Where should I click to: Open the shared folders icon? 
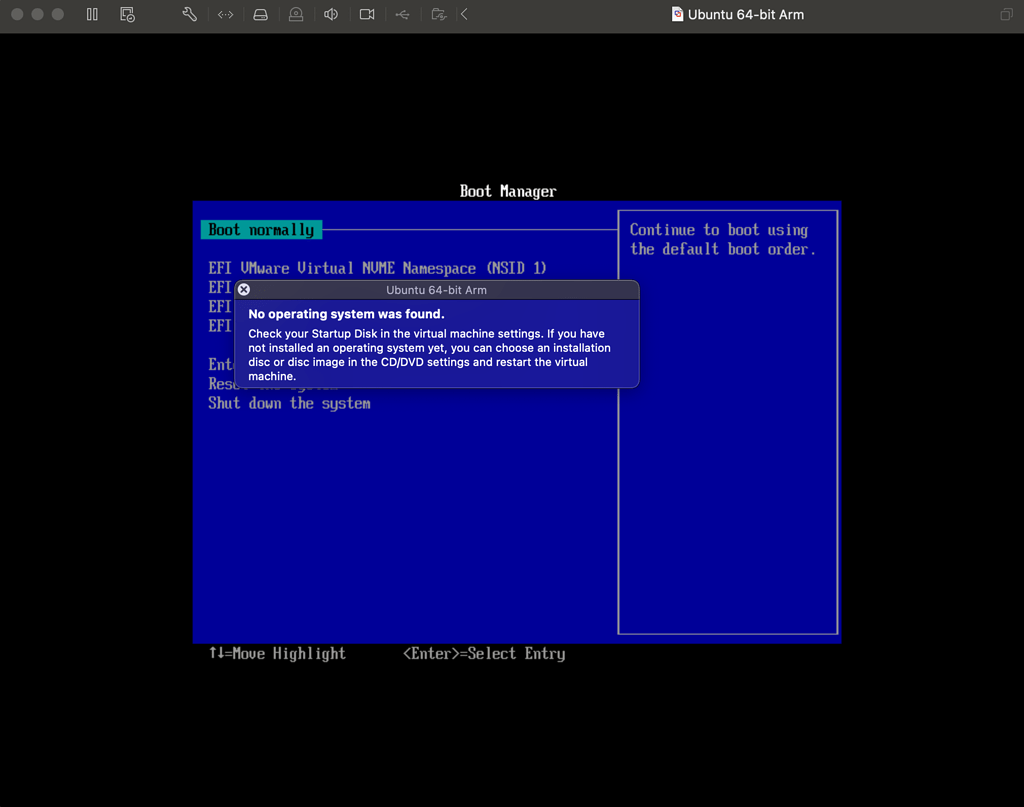[x=438, y=15]
